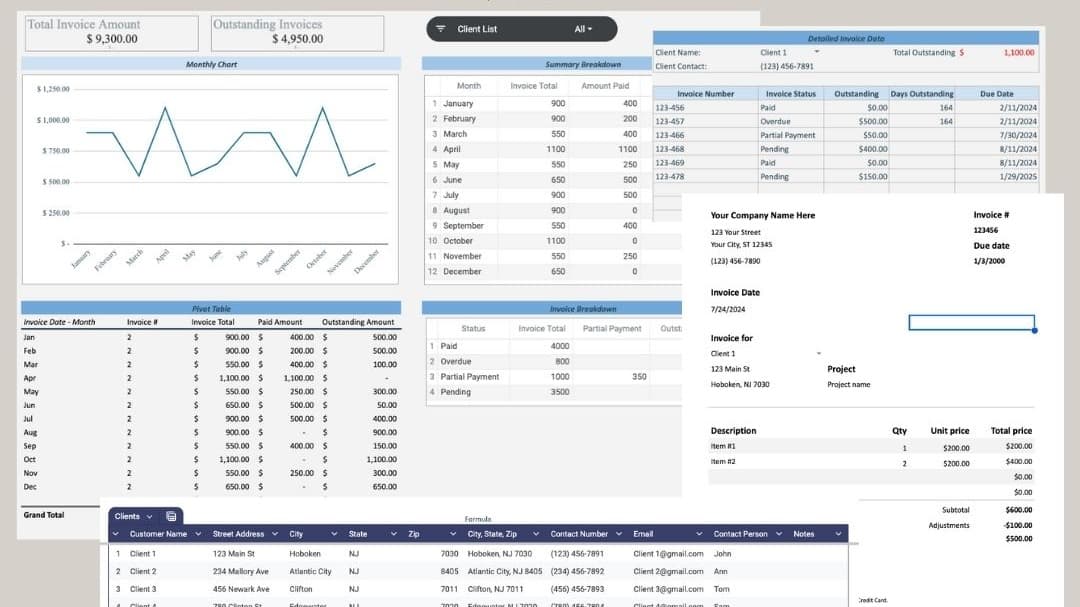Open the Street Address column filter arrow
The width and height of the screenshot is (1080, 607).
pos(275,534)
